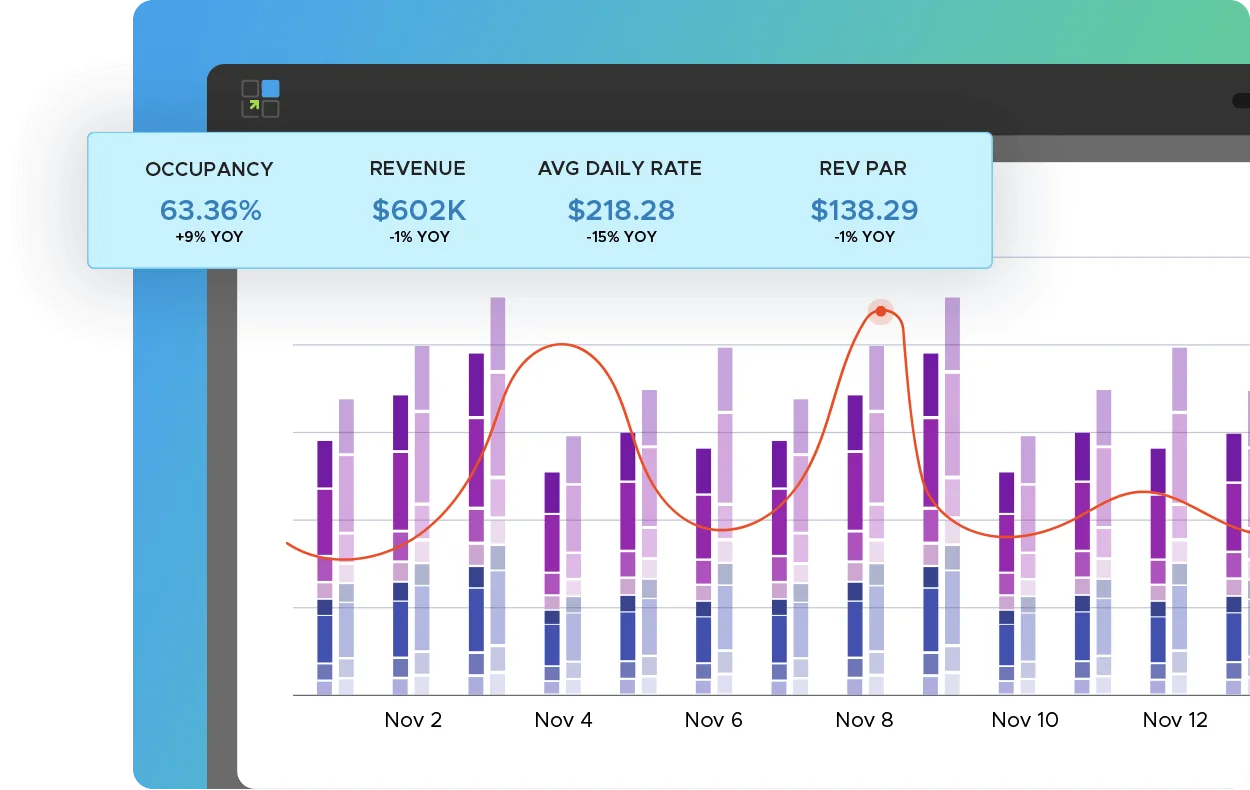
Task: Click the -15% YOY label
Action: (x=621, y=237)
